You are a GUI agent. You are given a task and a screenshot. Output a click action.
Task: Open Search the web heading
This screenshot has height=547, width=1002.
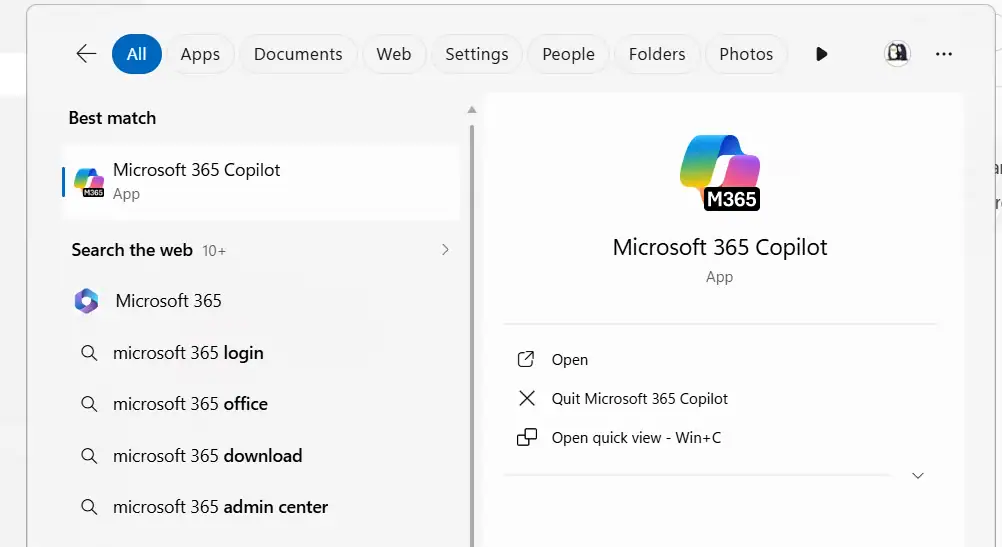point(132,250)
